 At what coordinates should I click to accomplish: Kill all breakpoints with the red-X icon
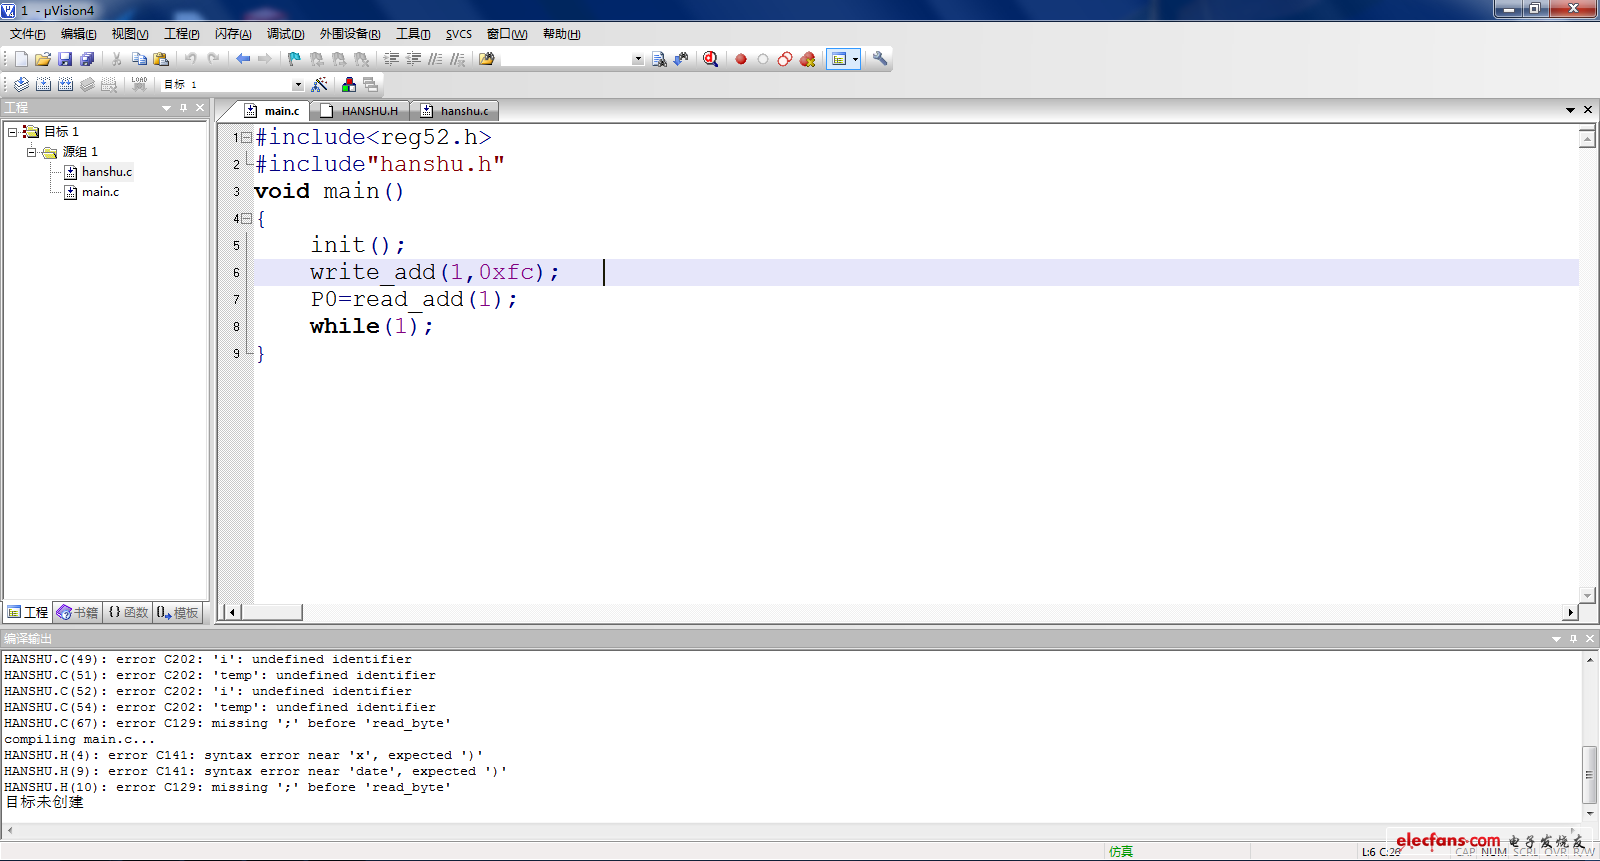(x=808, y=59)
